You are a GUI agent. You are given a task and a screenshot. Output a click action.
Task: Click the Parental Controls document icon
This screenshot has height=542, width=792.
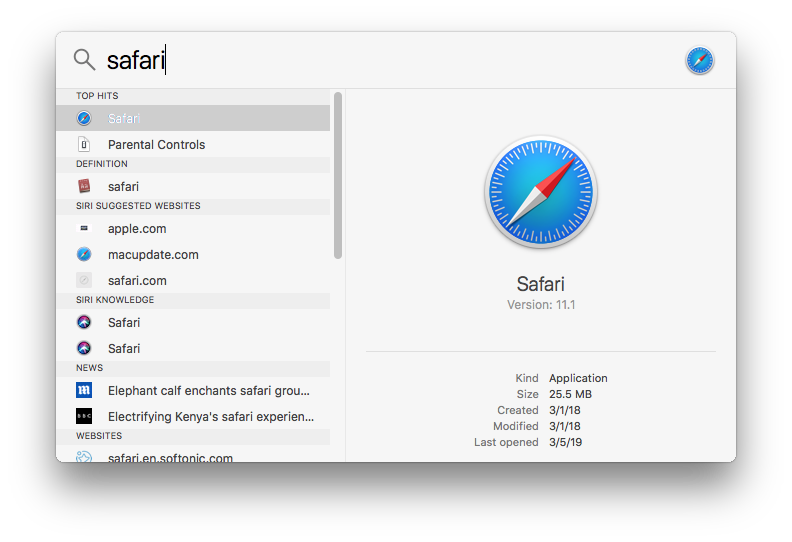click(84, 145)
